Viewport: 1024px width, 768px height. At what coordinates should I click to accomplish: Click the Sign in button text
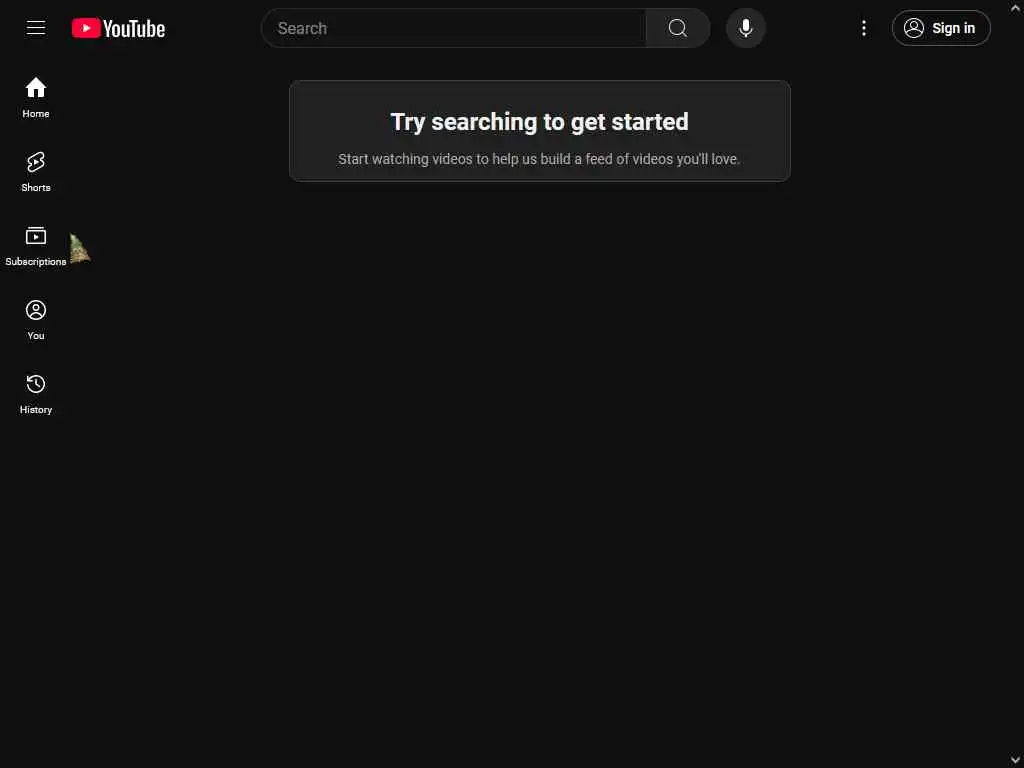click(x=953, y=28)
